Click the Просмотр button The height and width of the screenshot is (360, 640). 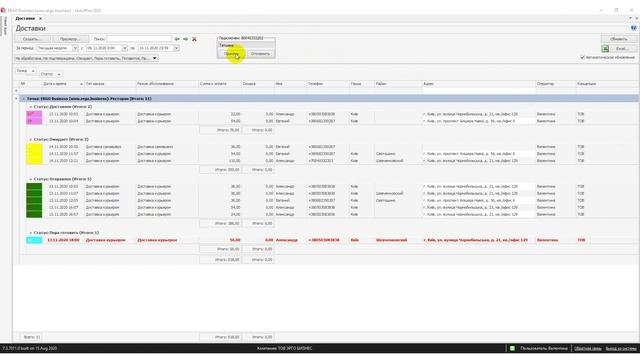[x=71, y=39]
